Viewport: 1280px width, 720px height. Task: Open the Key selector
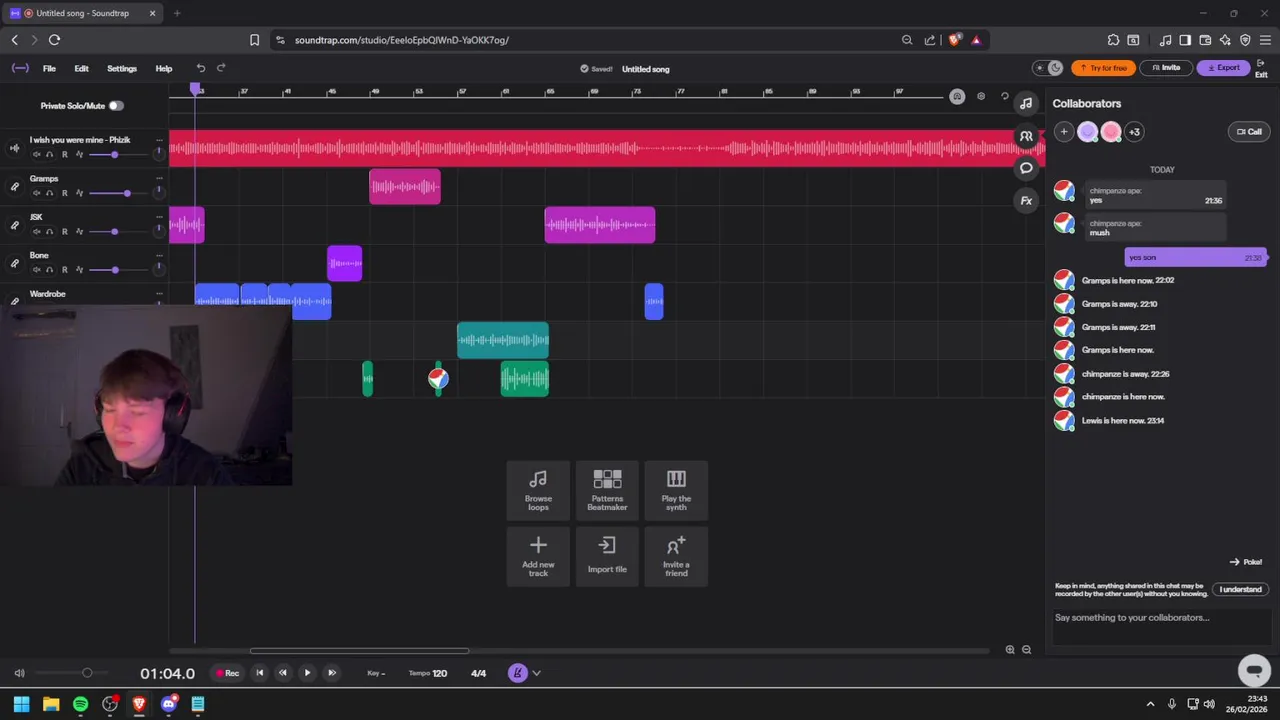coord(376,673)
